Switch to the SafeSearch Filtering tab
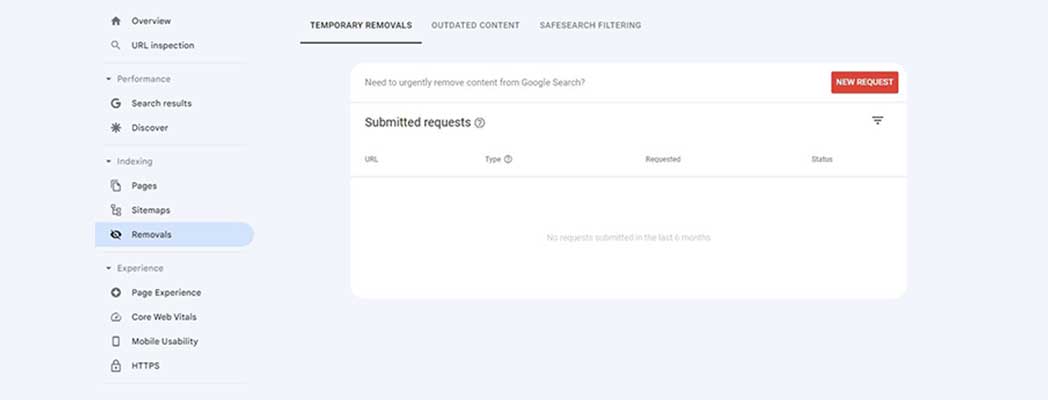Screen dimensions: 1048x400 point(590,25)
